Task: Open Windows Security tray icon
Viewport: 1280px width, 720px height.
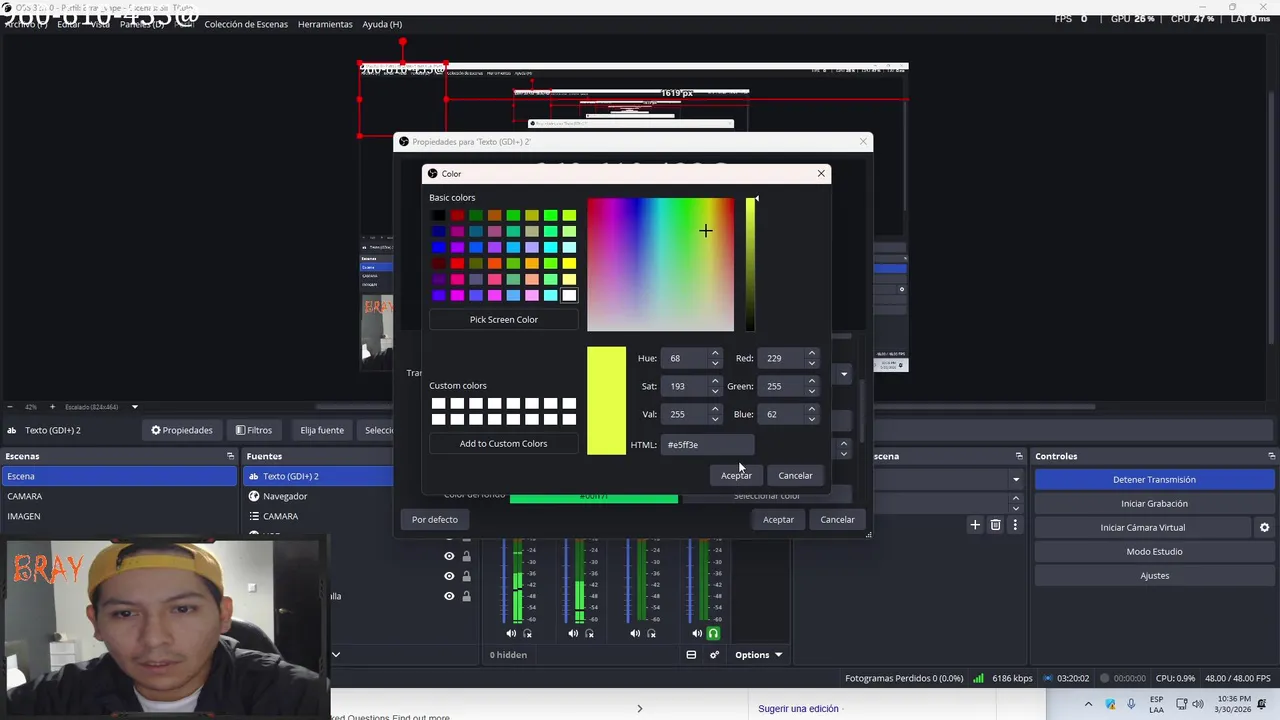Action: pos(1110,704)
